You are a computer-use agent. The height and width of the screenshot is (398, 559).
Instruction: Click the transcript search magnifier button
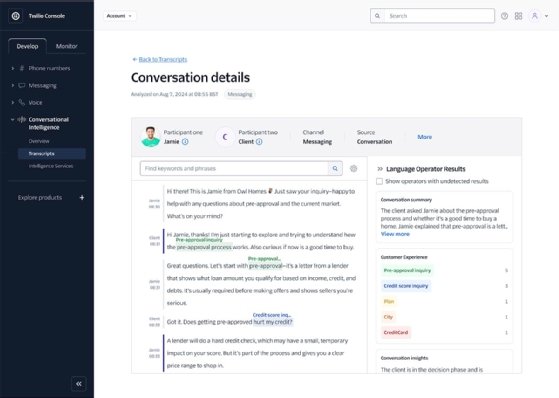335,168
